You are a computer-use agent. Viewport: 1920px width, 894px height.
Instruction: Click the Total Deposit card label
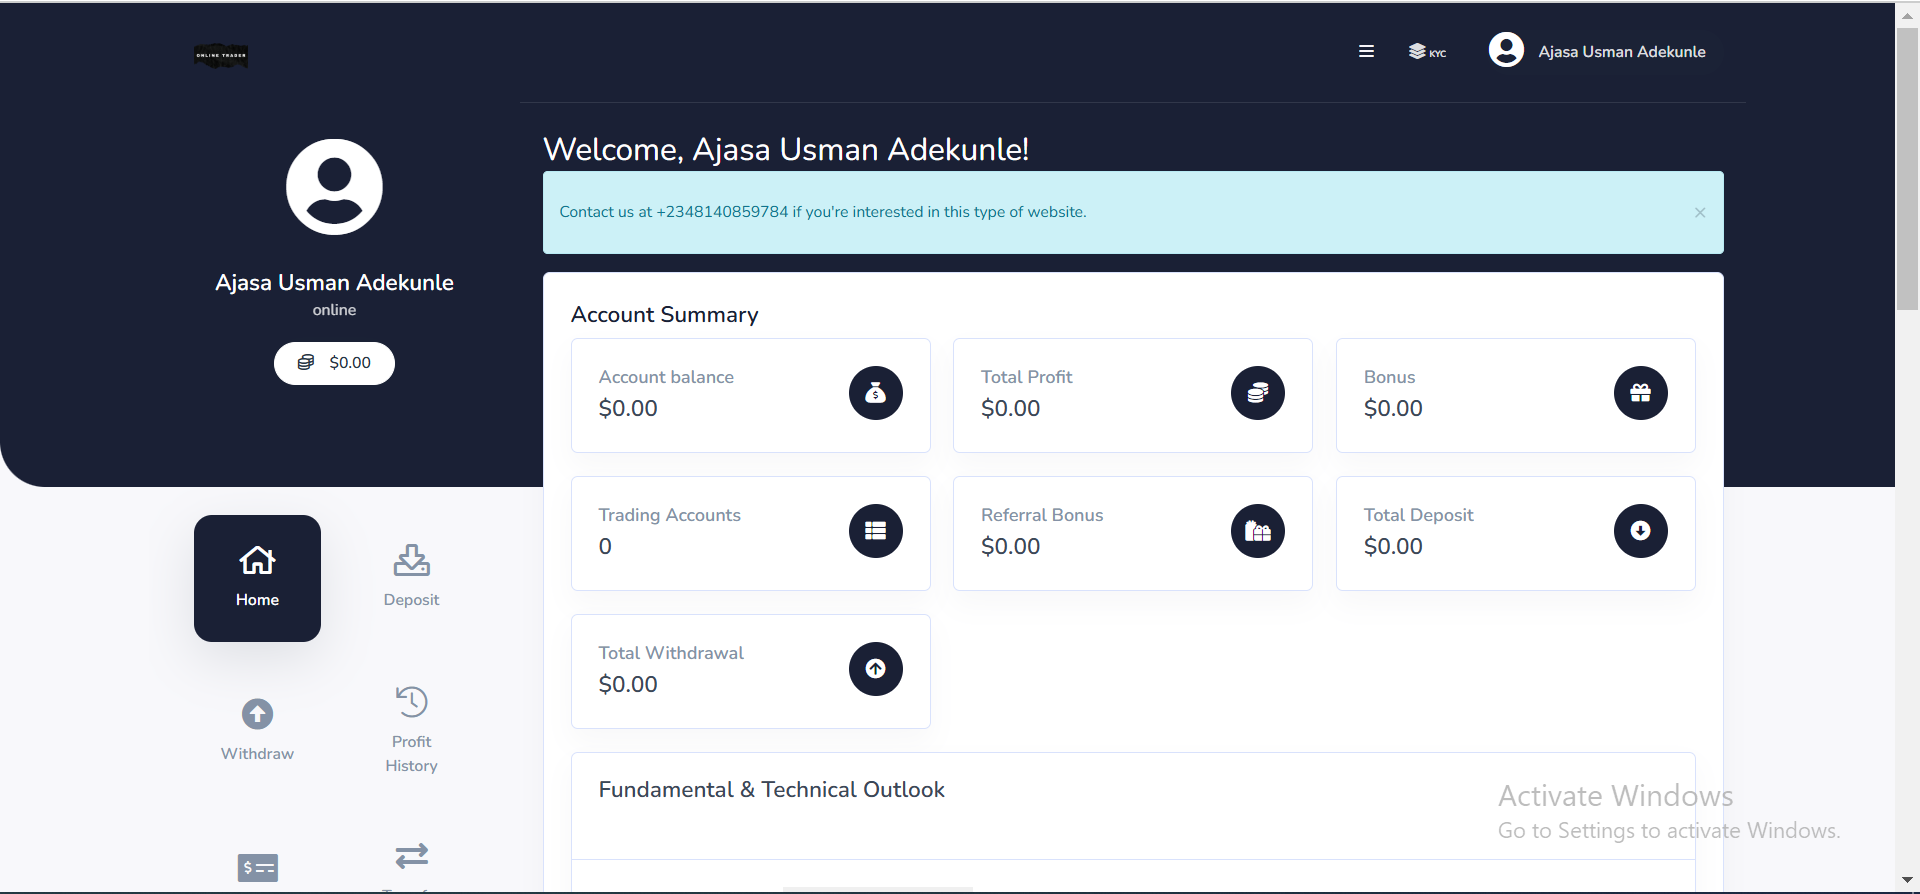(x=1418, y=515)
